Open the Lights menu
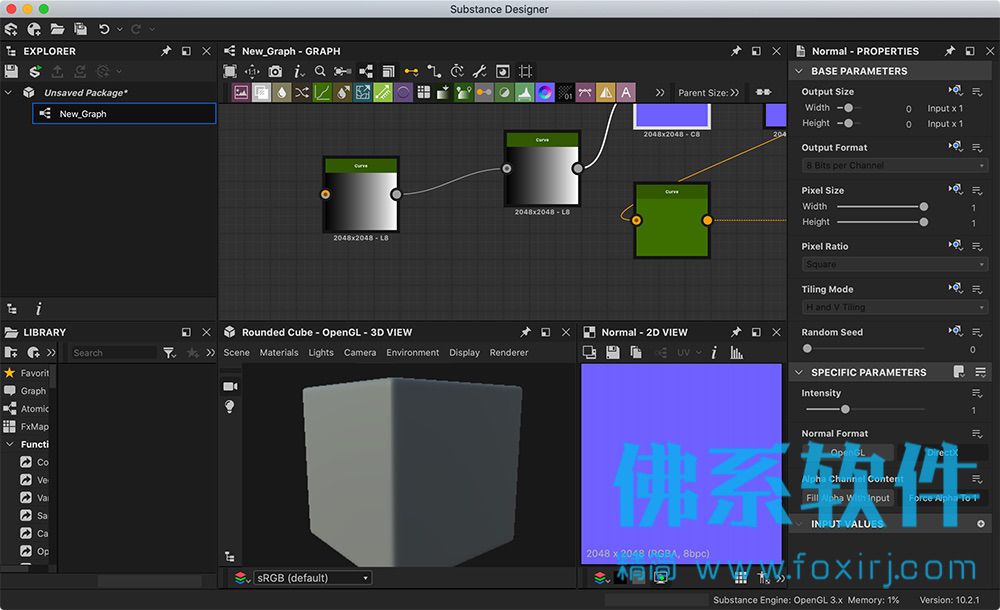 [321, 352]
